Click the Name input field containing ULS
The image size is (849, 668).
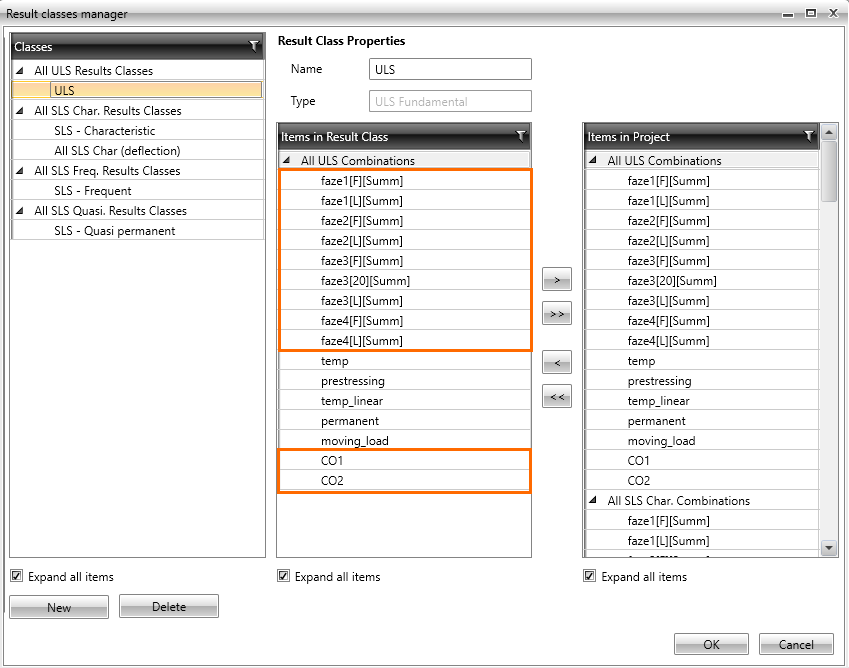click(449, 69)
